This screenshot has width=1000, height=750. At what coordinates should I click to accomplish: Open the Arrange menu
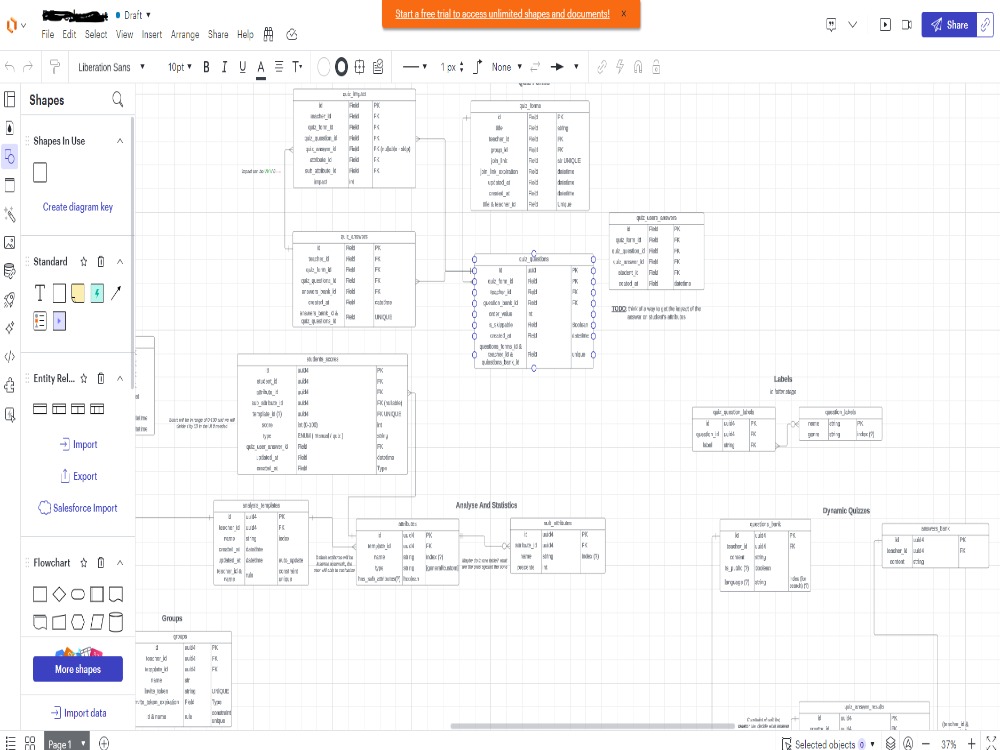(185, 34)
